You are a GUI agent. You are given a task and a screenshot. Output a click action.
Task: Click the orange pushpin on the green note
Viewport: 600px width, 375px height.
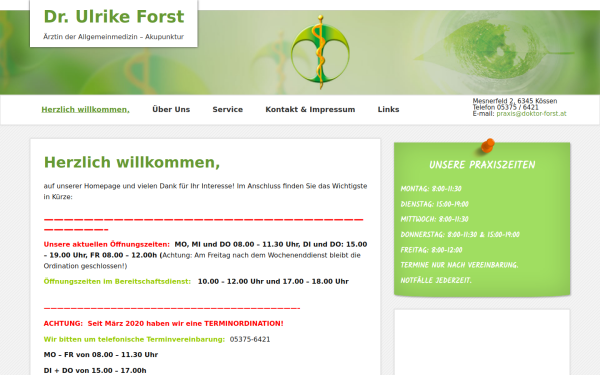[x=488, y=145]
